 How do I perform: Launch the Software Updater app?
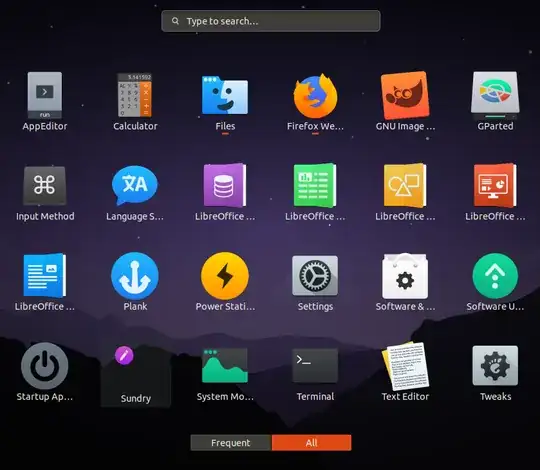tap(495, 276)
